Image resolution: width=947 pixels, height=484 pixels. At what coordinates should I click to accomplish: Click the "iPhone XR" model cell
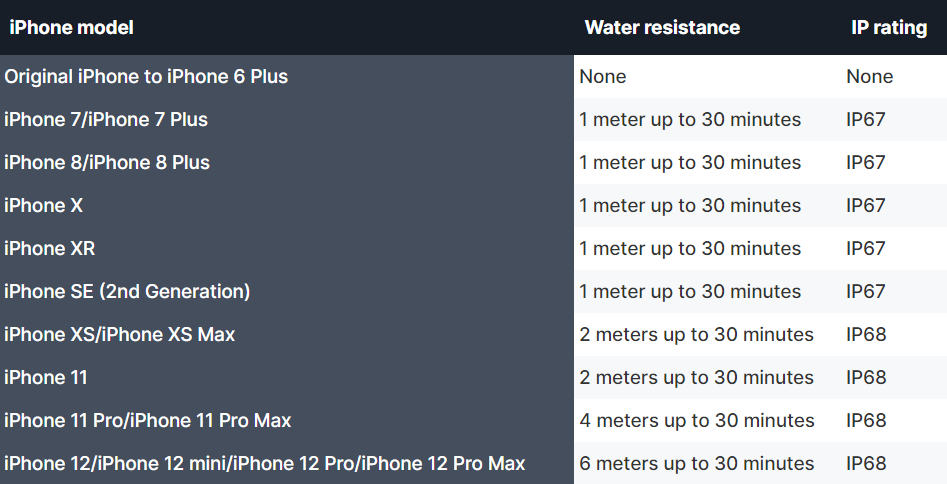[x=50, y=249]
